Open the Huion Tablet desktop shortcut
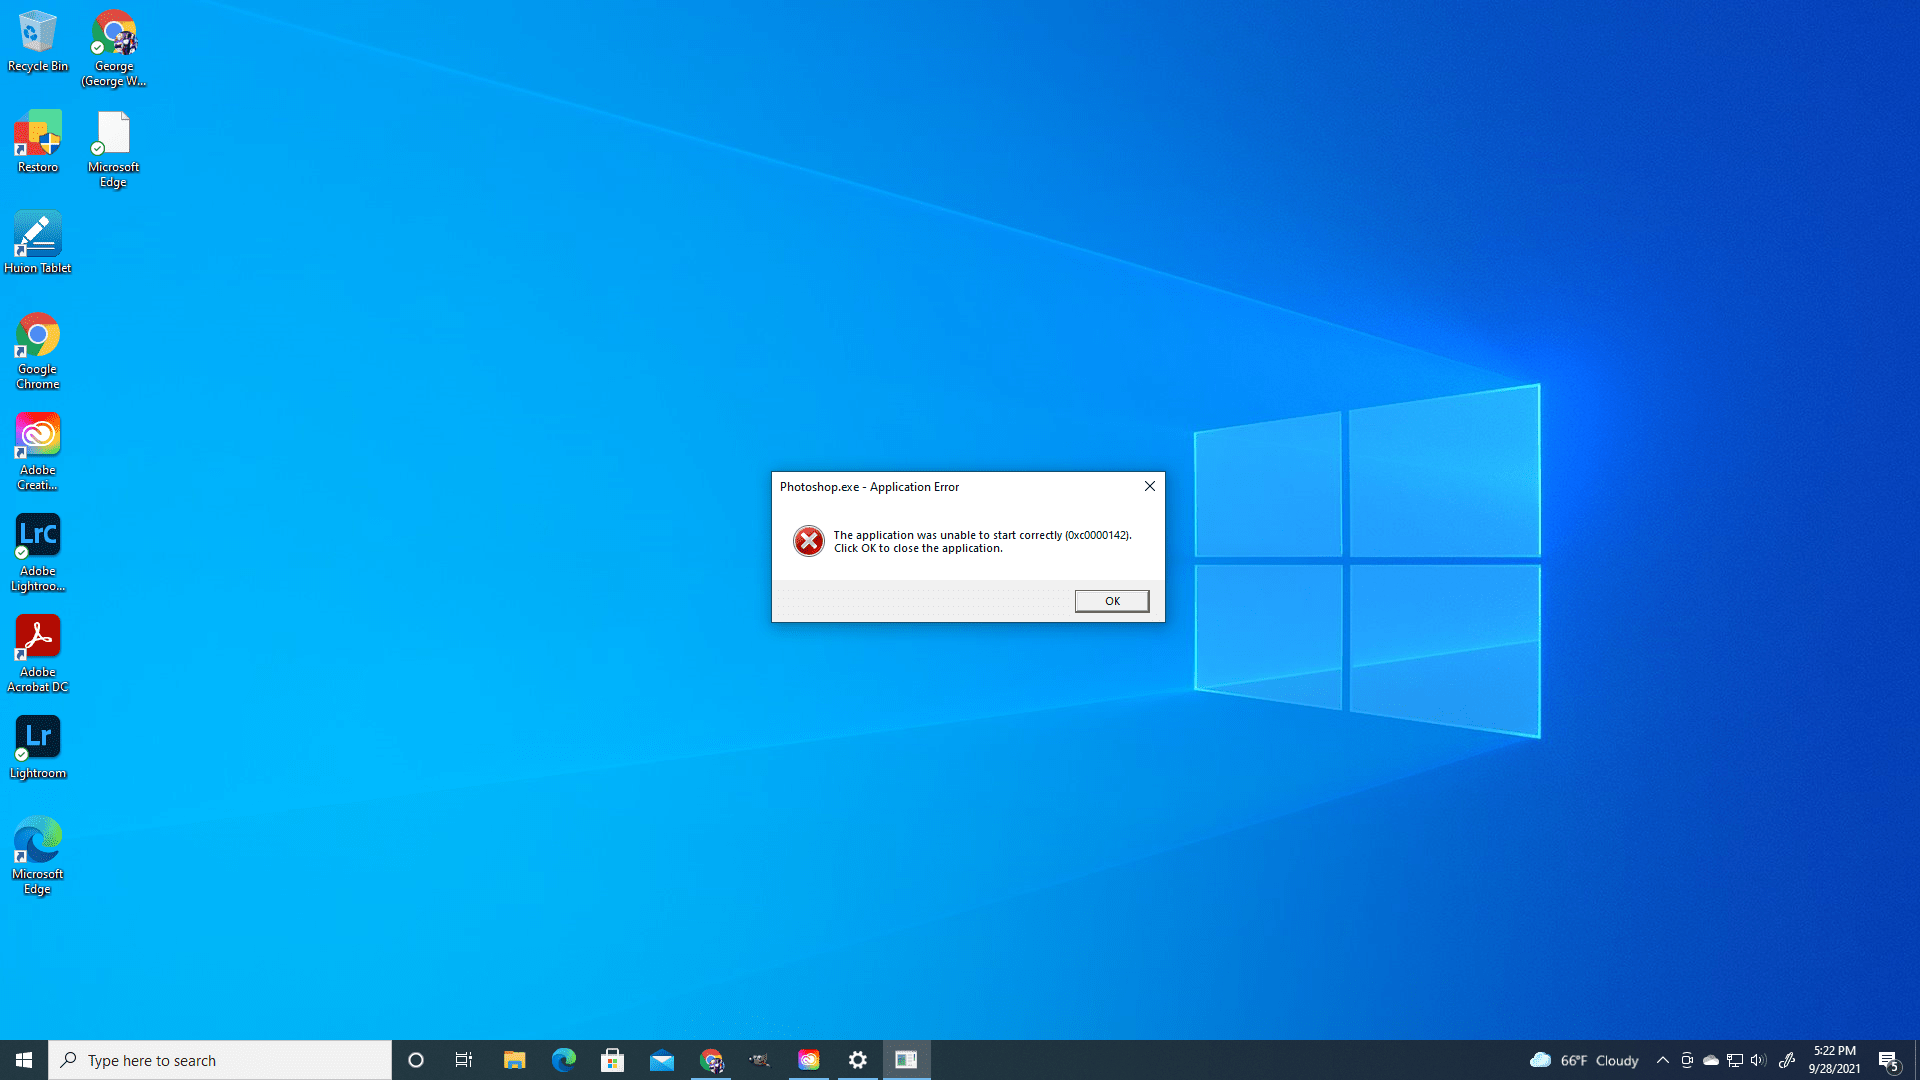Viewport: 1920px width, 1080px height. pos(37,232)
